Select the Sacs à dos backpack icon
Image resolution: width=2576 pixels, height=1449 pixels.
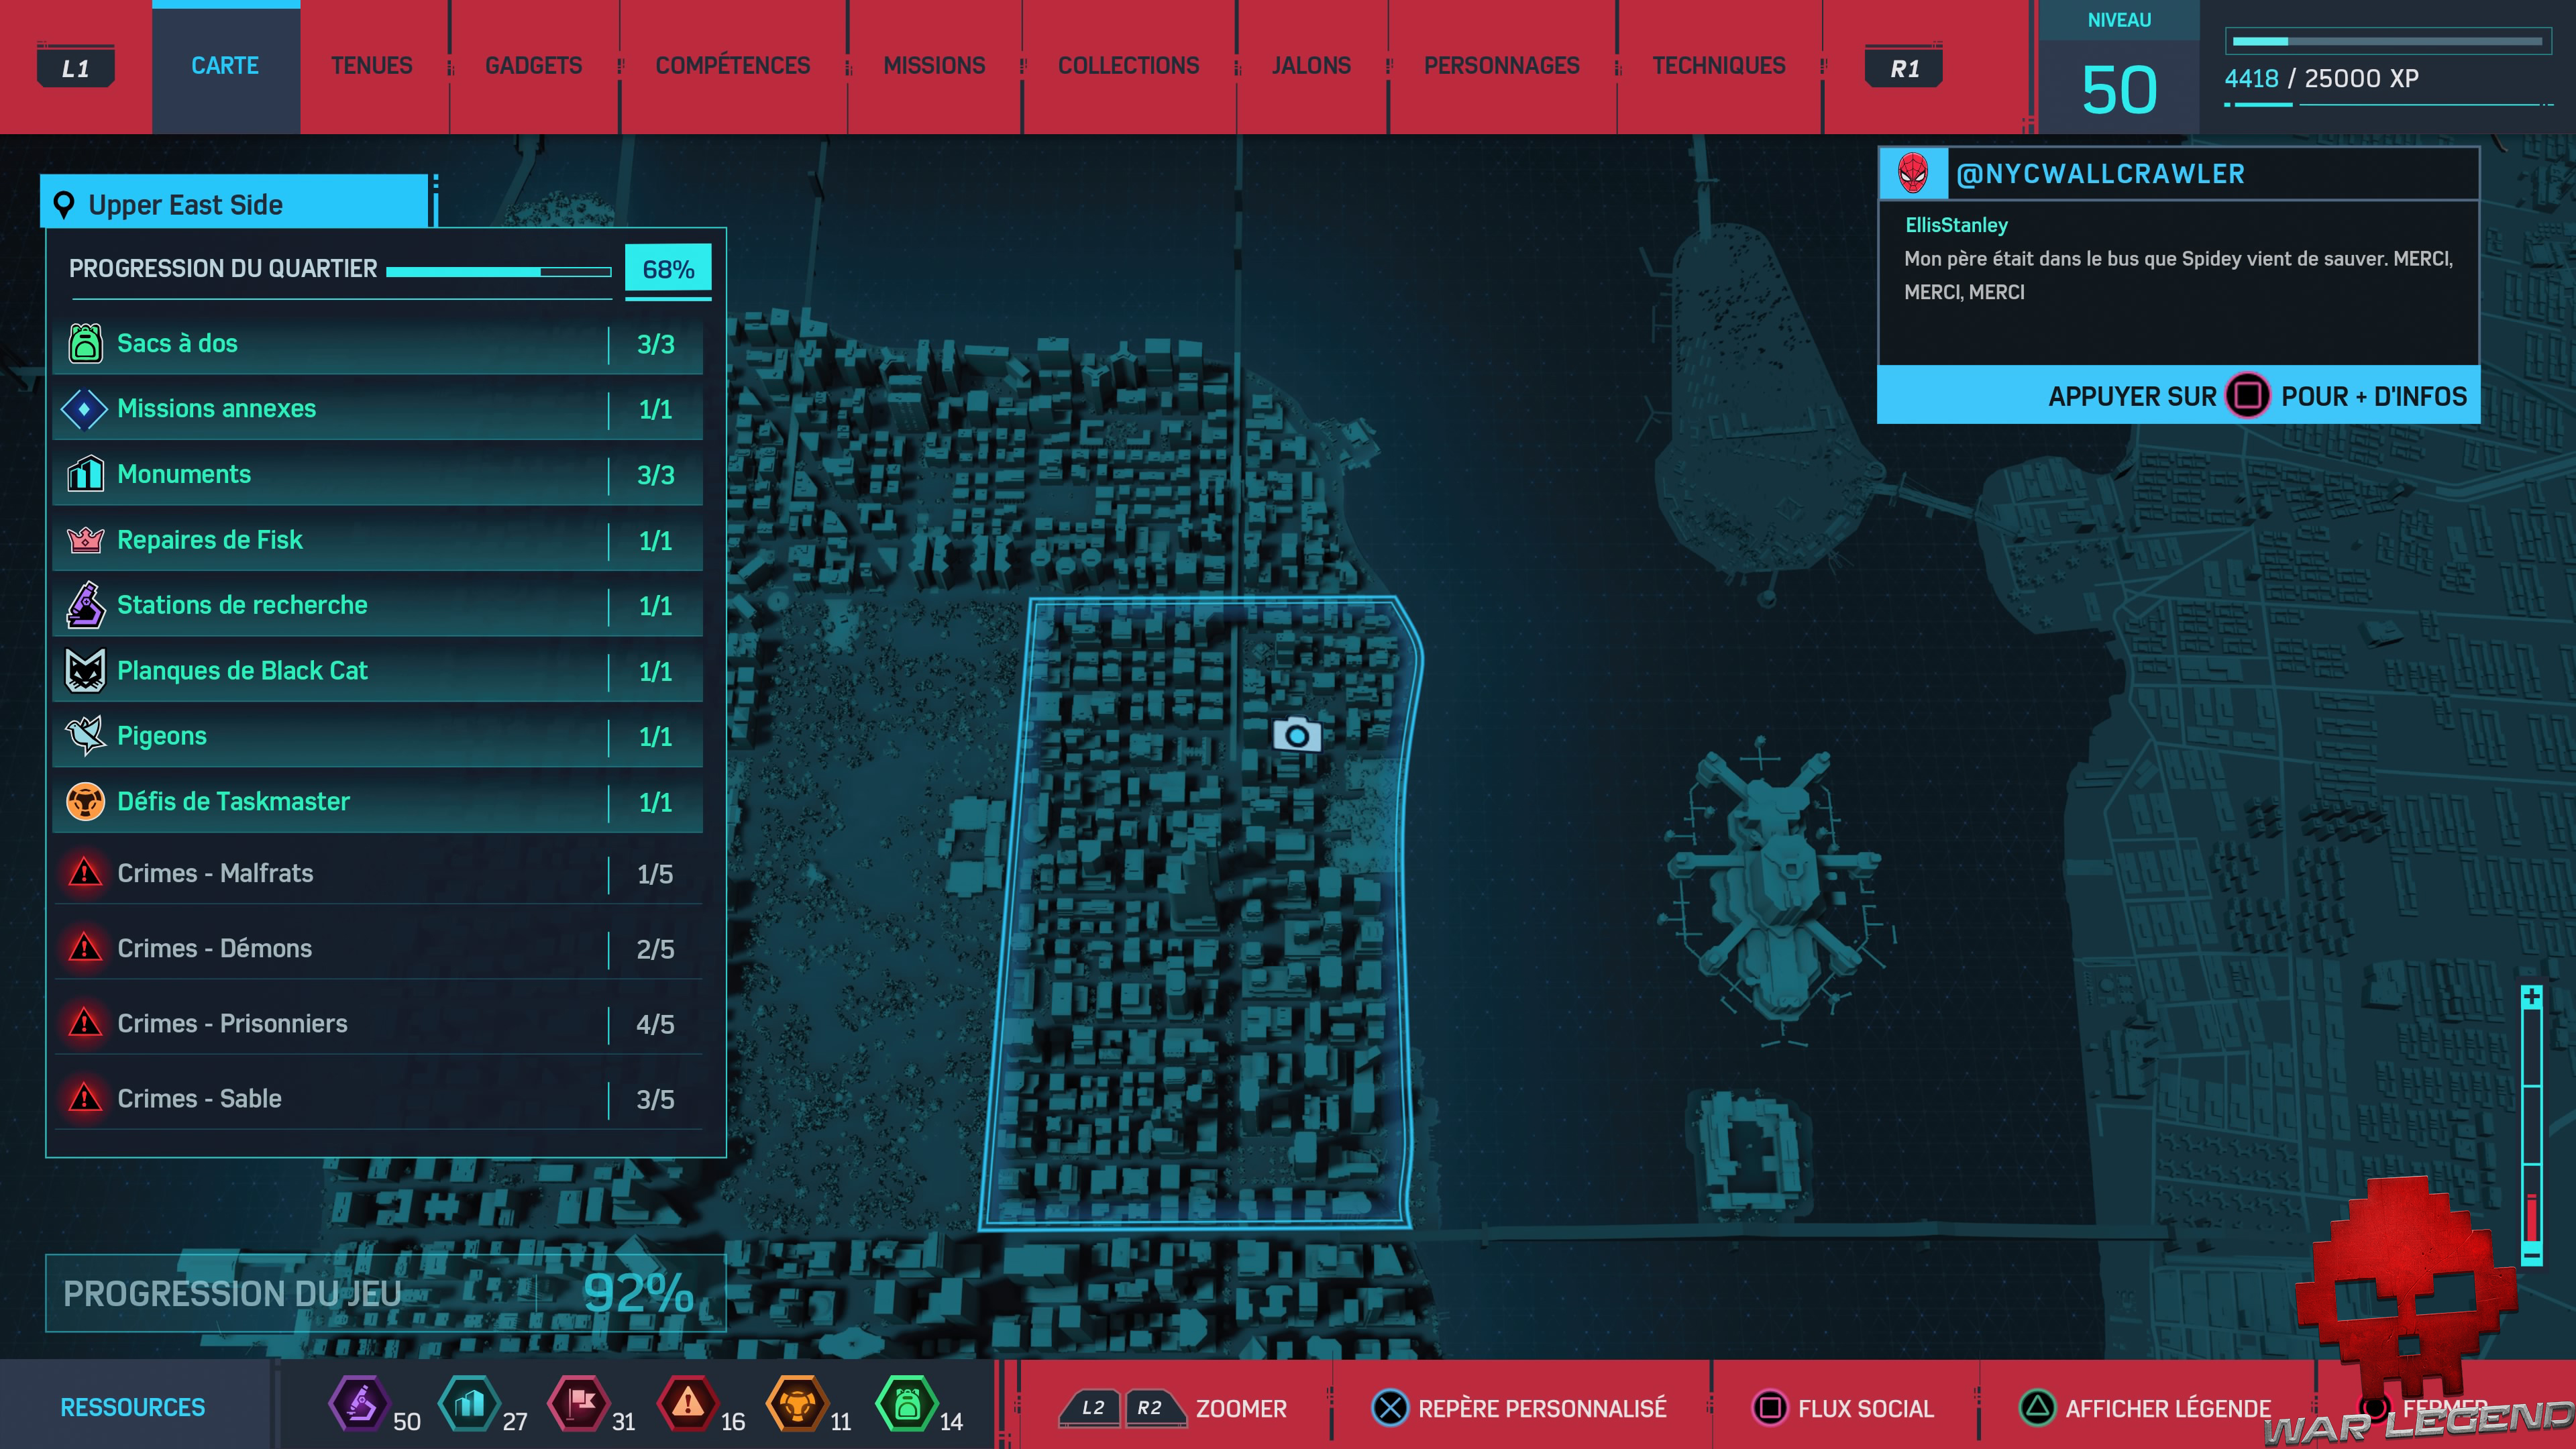coord(85,343)
